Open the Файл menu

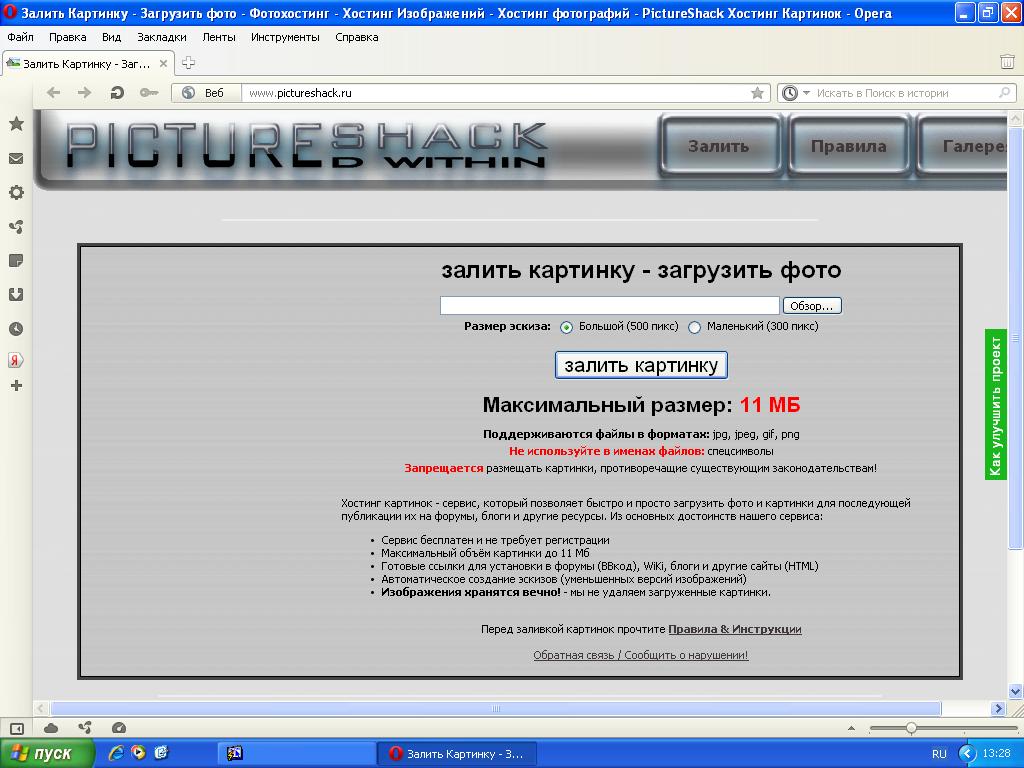(20, 37)
